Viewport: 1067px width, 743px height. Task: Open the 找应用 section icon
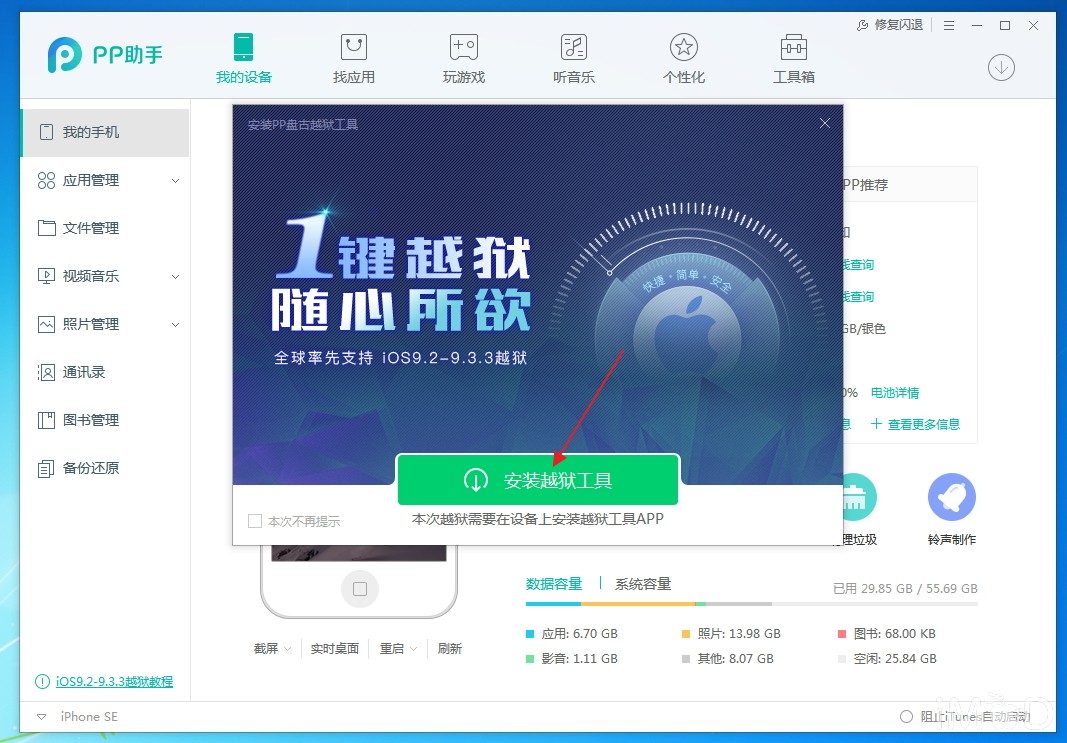(353, 48)
